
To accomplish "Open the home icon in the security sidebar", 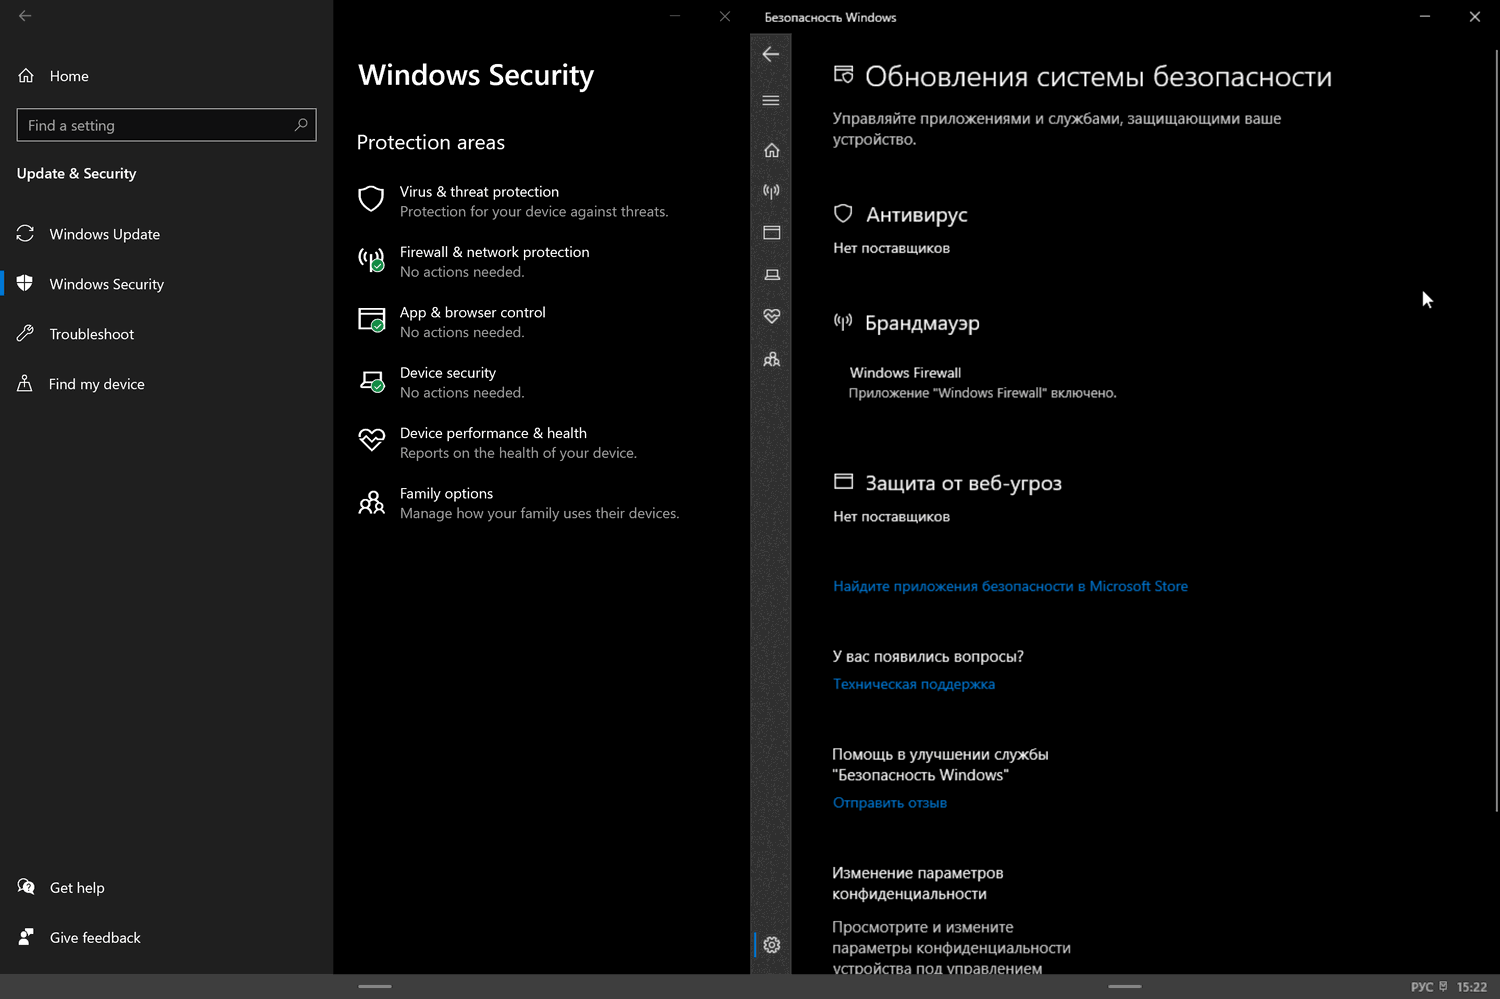I will coord(771,150).
